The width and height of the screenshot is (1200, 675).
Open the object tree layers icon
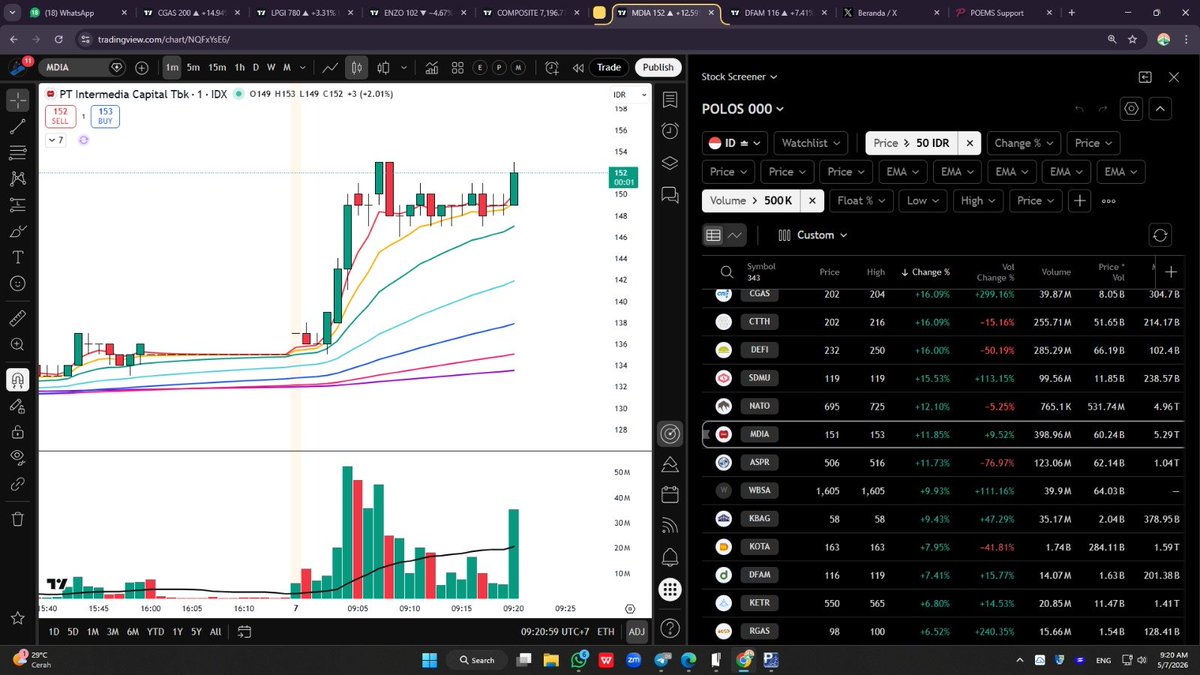coord(670,164)
